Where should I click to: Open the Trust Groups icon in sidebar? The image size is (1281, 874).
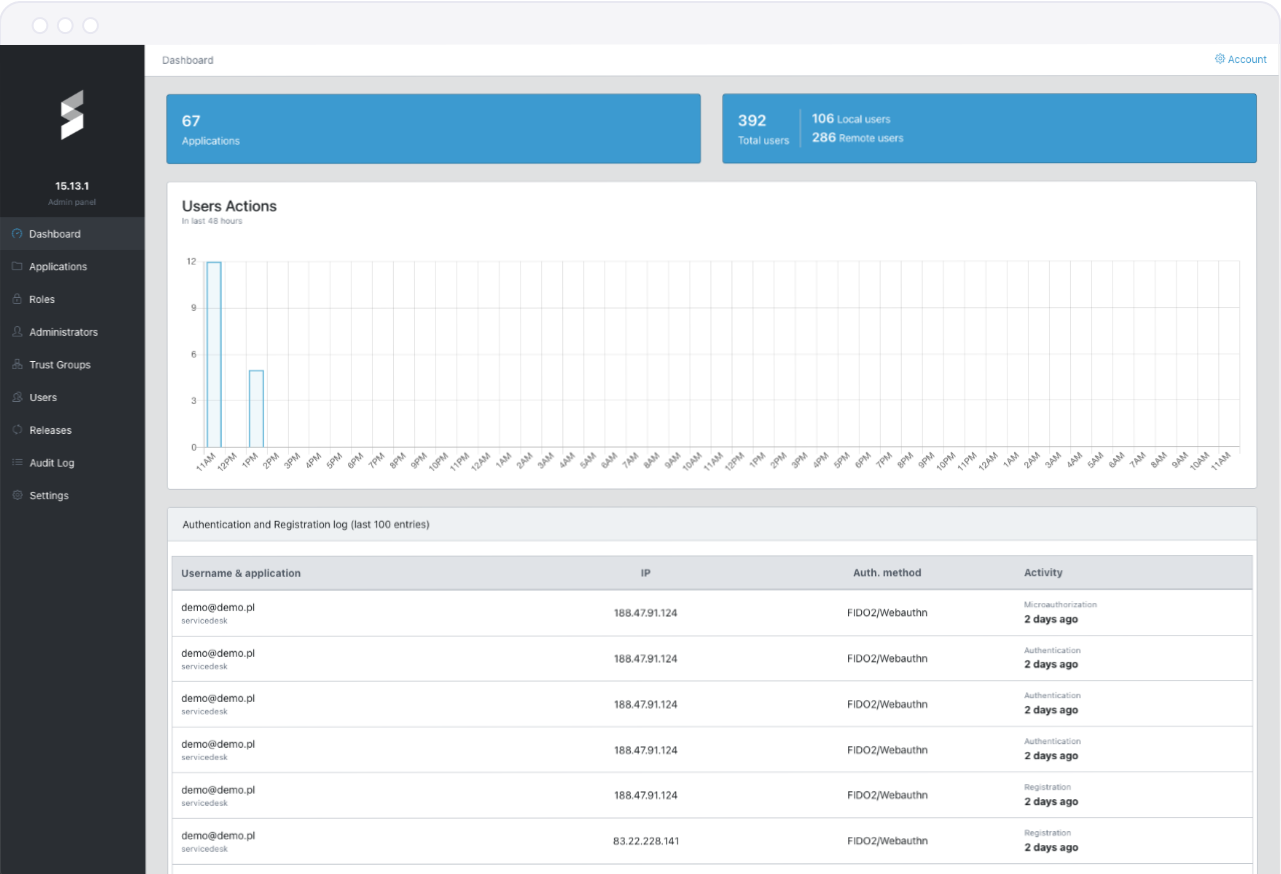tap(16, 364)
